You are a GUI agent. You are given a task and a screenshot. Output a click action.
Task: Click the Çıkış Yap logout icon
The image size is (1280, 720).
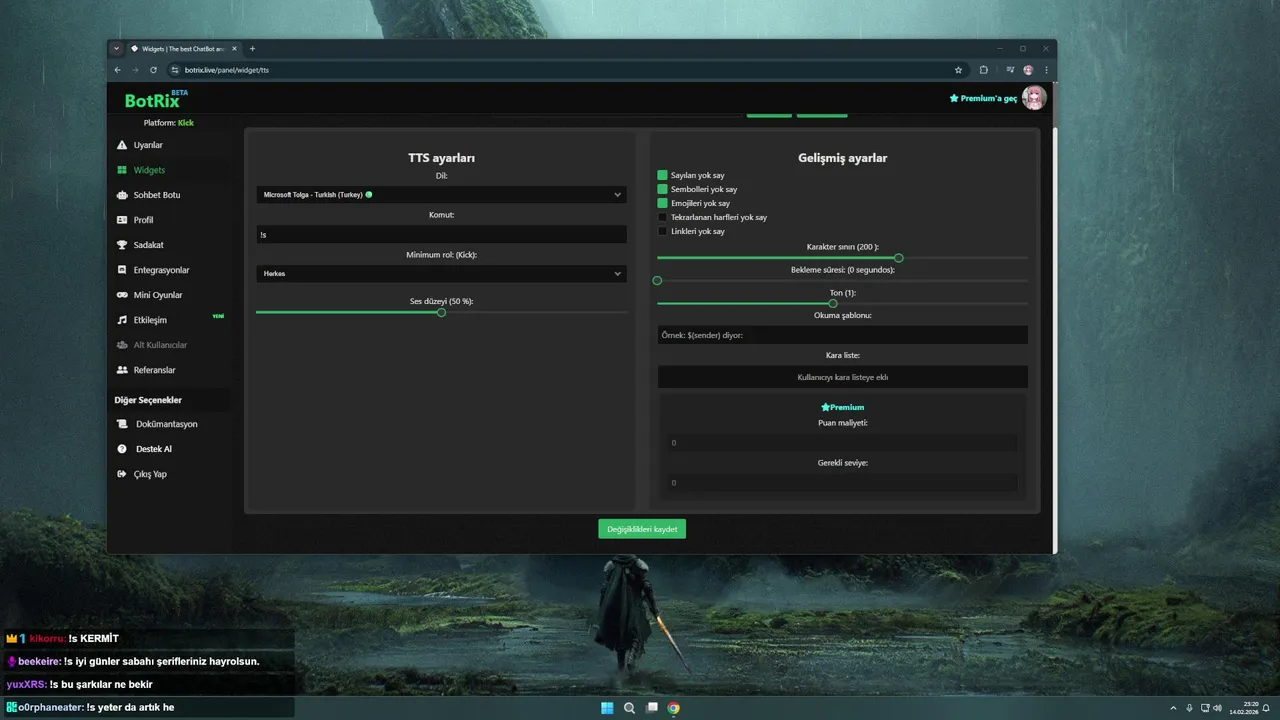click(x=122, y=474)
